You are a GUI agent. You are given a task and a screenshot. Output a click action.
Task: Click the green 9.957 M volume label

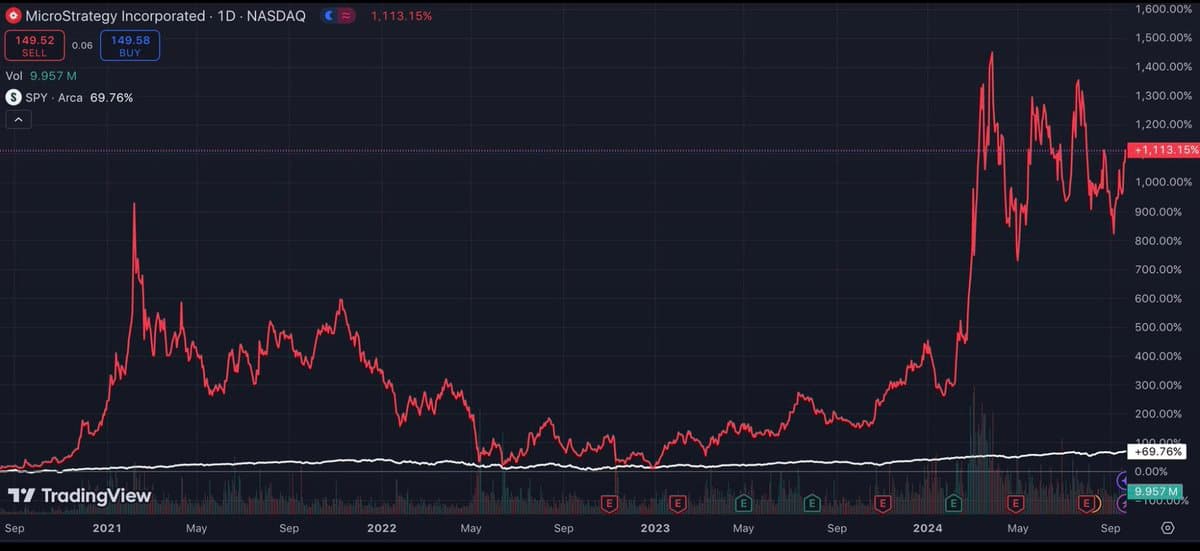(x=1157, y=491)
